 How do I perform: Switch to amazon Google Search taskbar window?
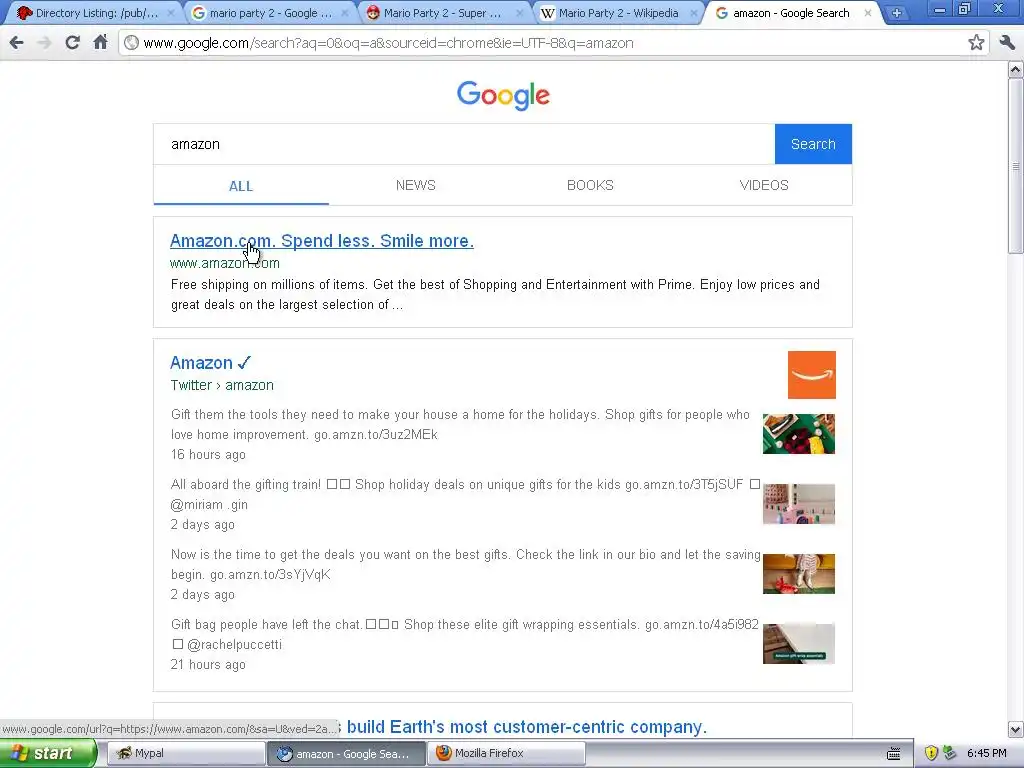(x=346, y=754)
